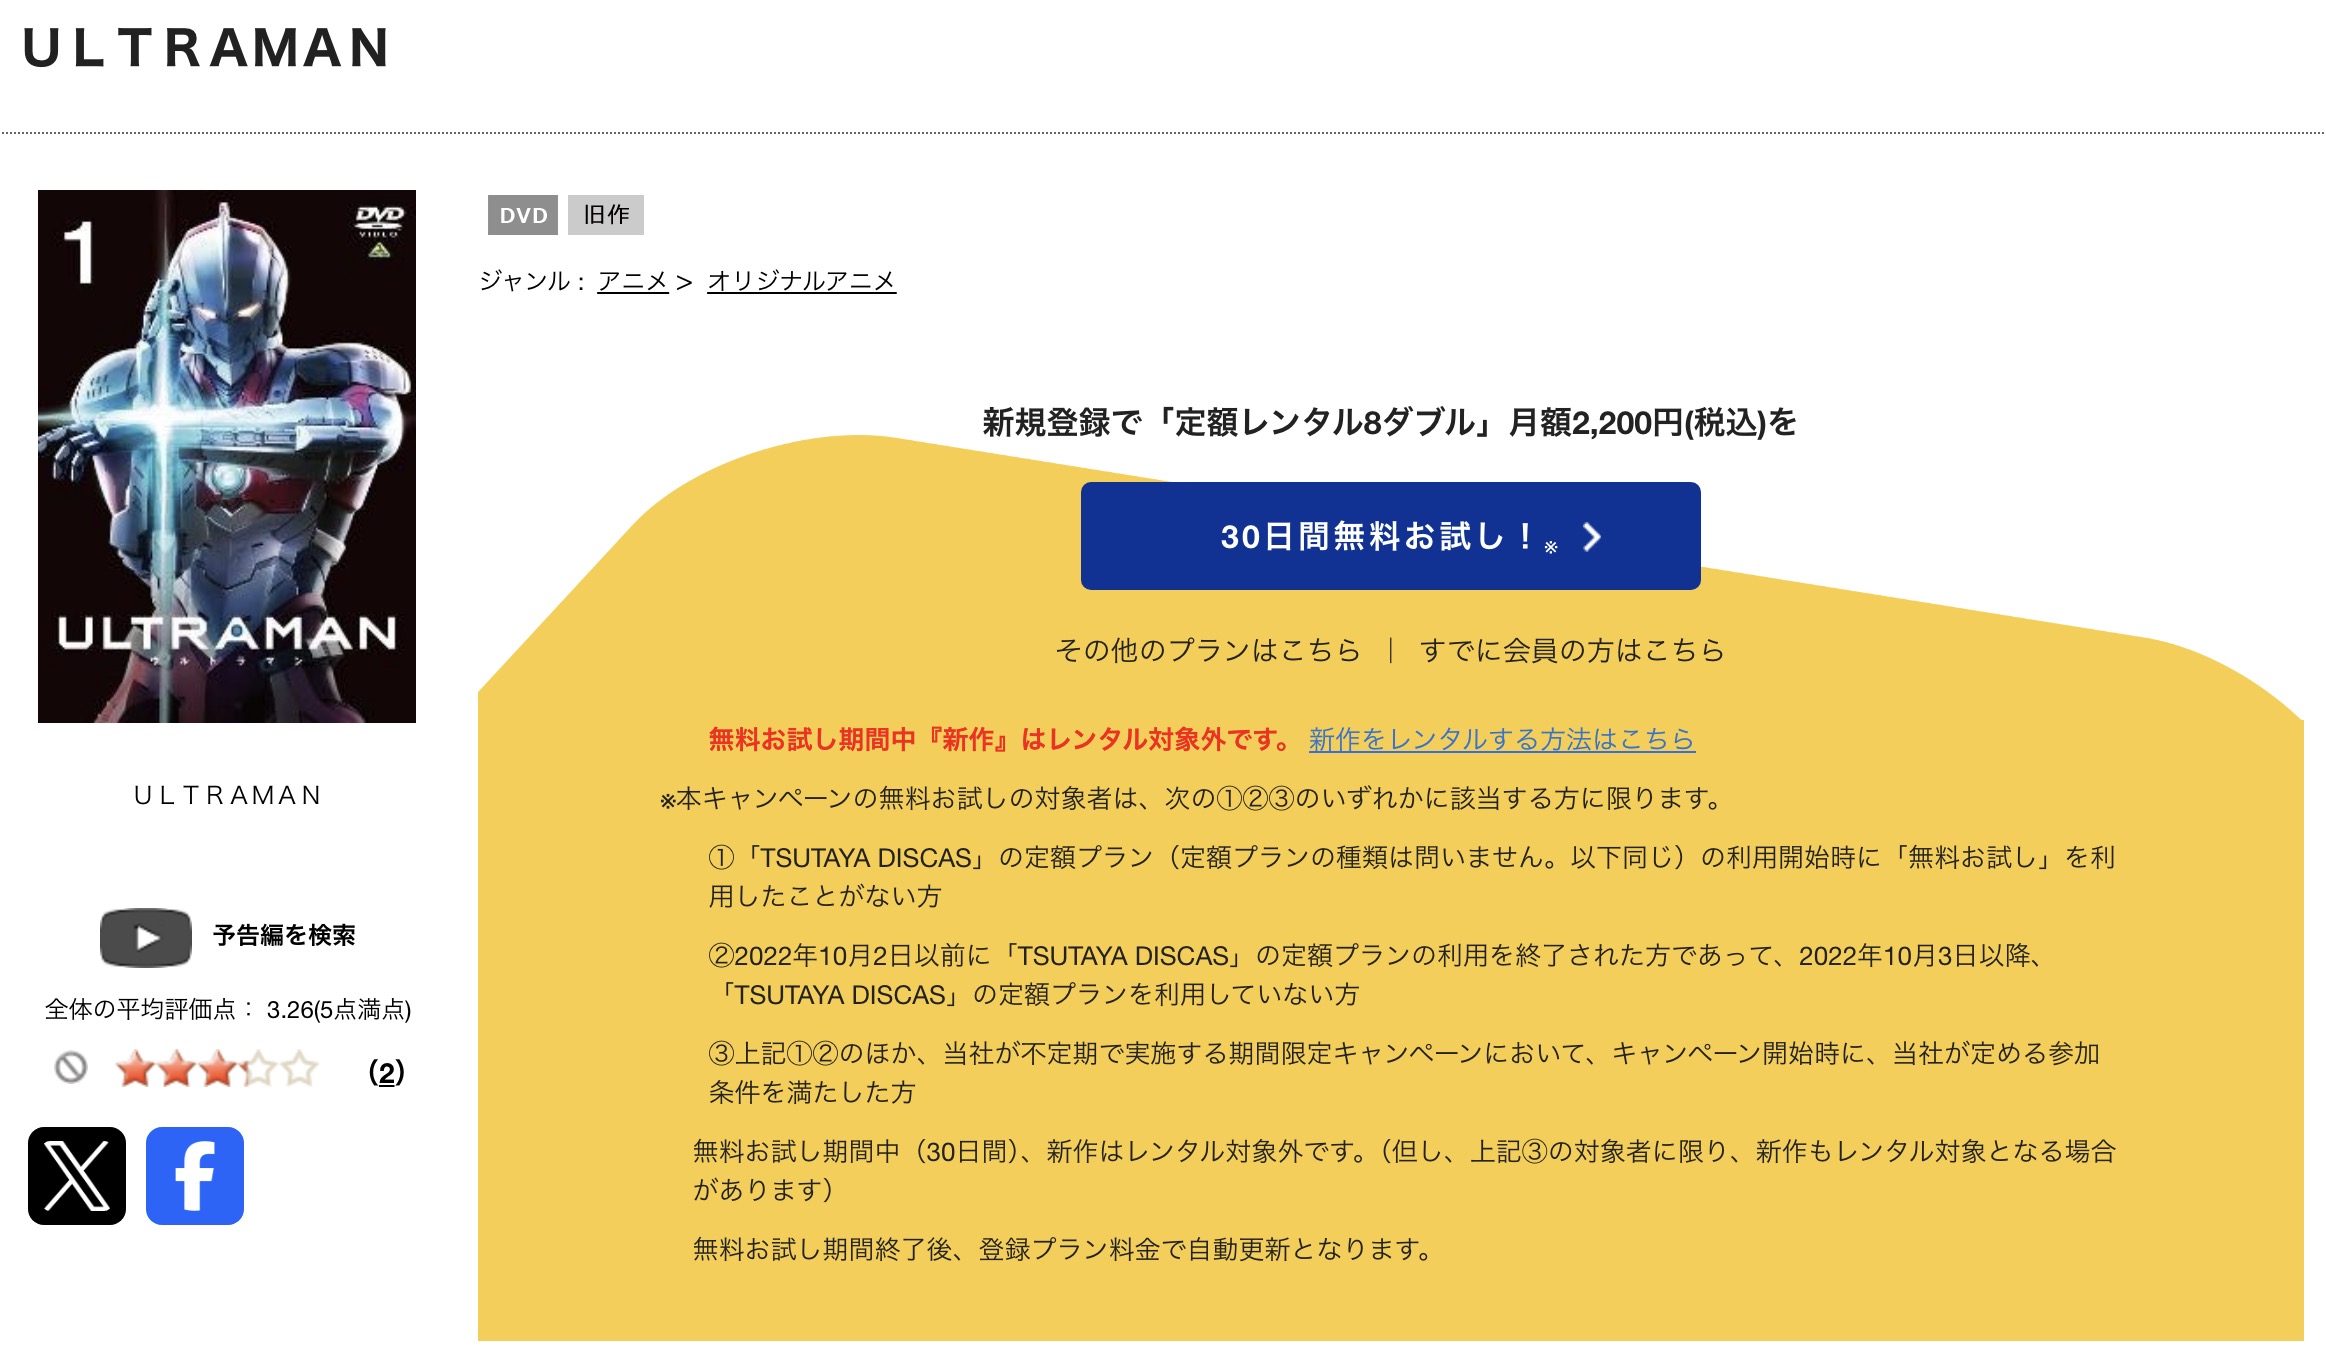Click the review count (2) link
This screenshot has height=1354, width=2326.
[386, 1072]
